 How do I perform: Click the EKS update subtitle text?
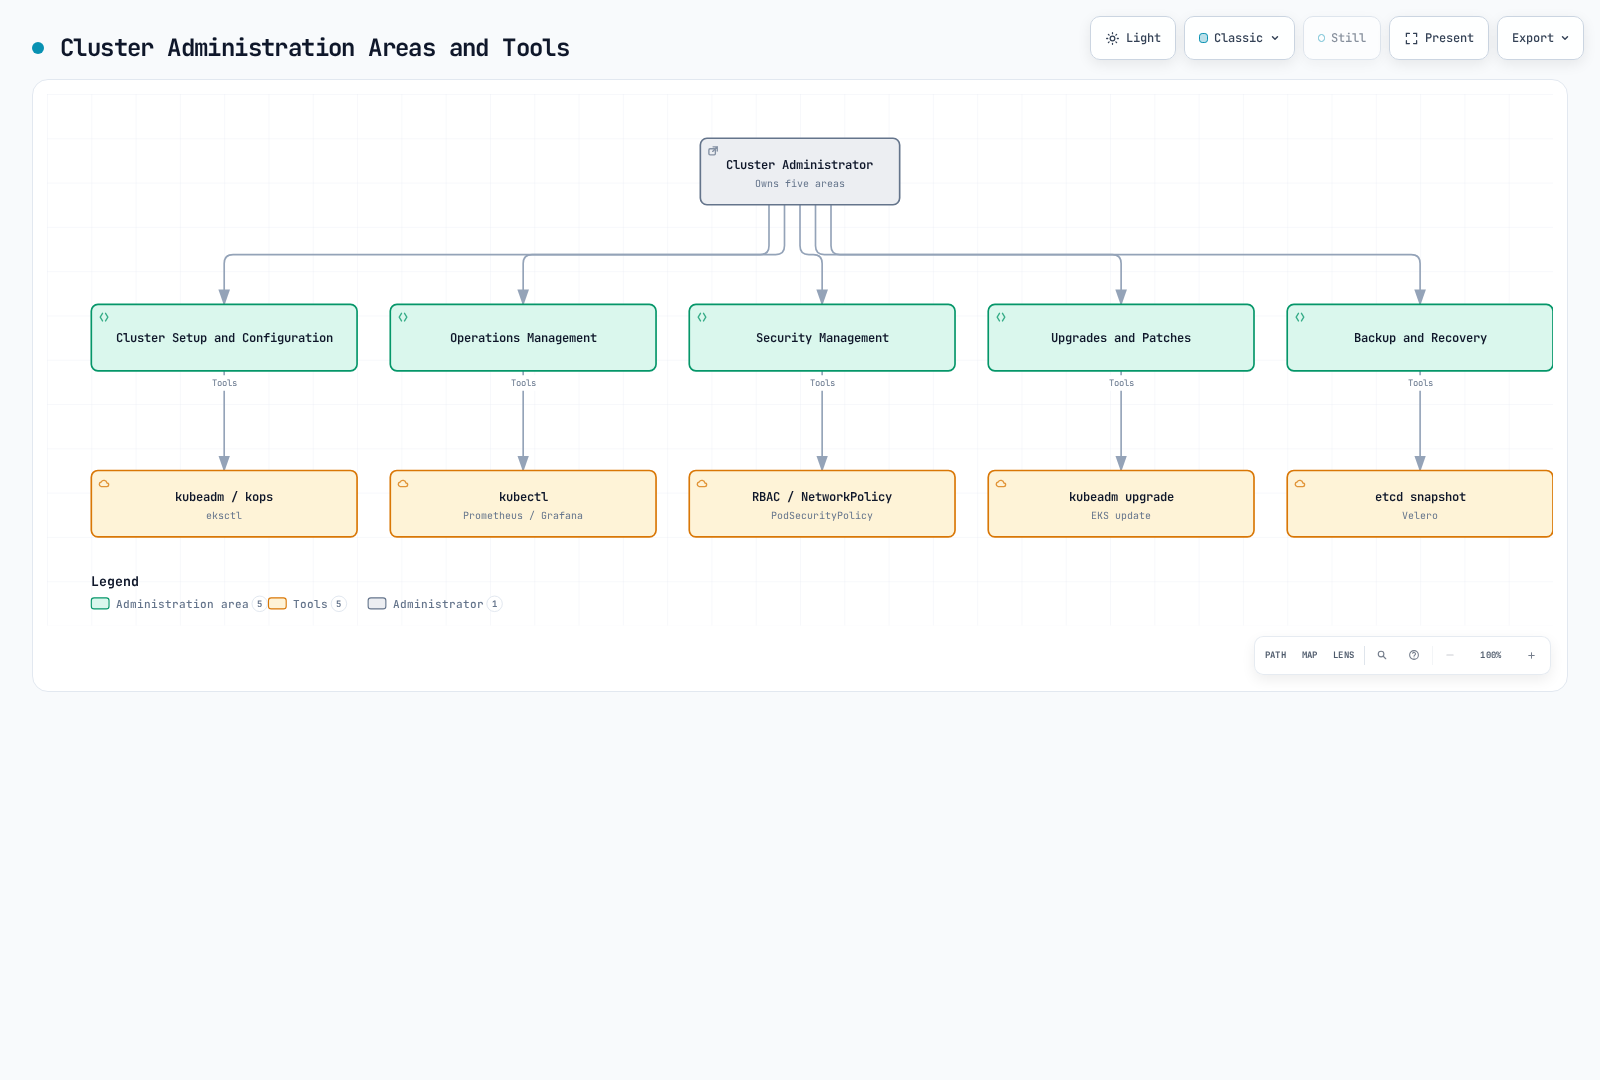coord(1121,516)
